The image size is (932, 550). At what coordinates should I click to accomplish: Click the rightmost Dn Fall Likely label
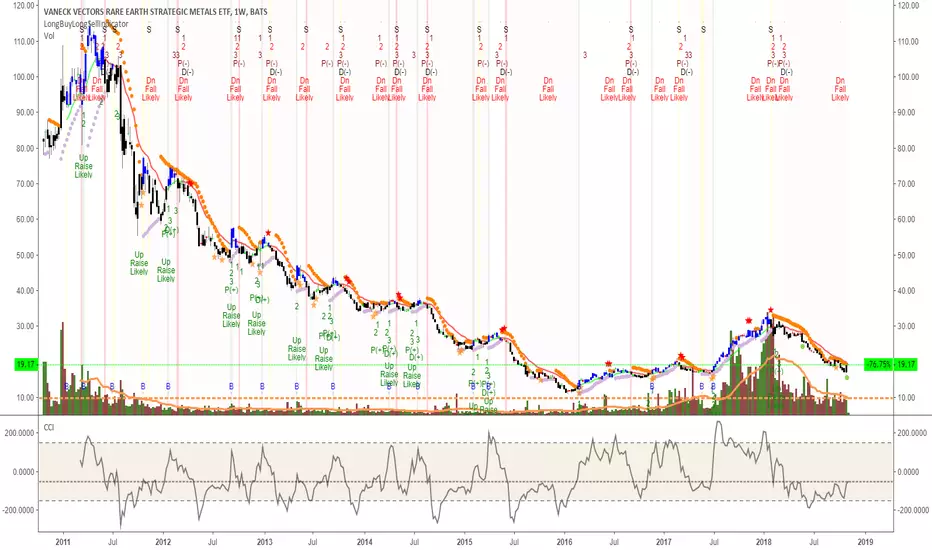click(840, 89)
